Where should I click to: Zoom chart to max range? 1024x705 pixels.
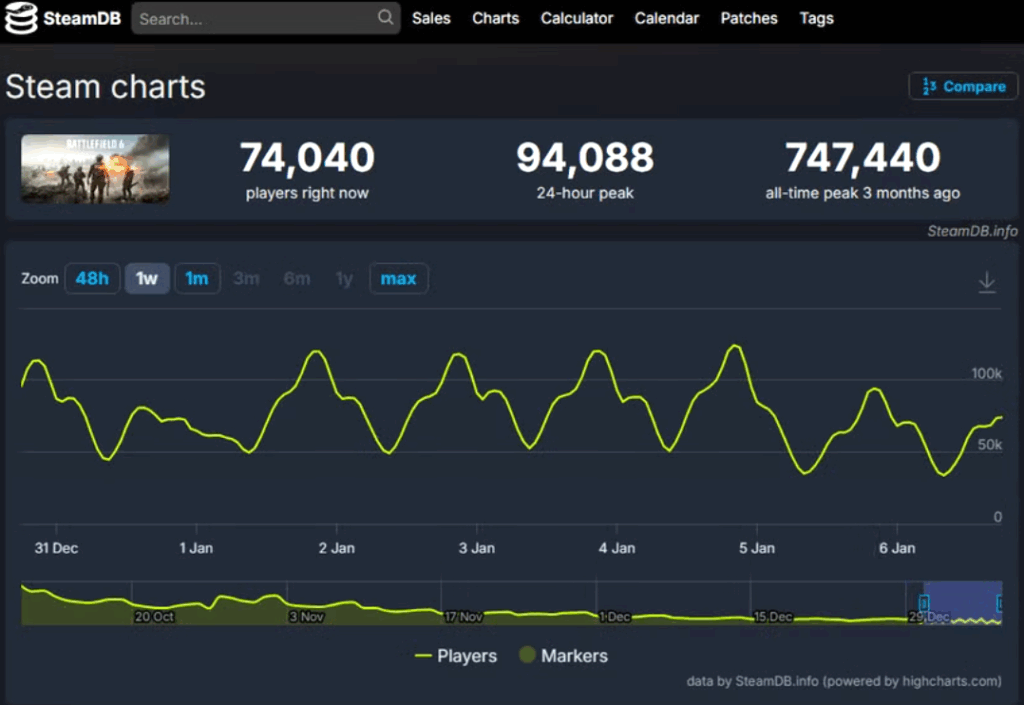[398, 278]
